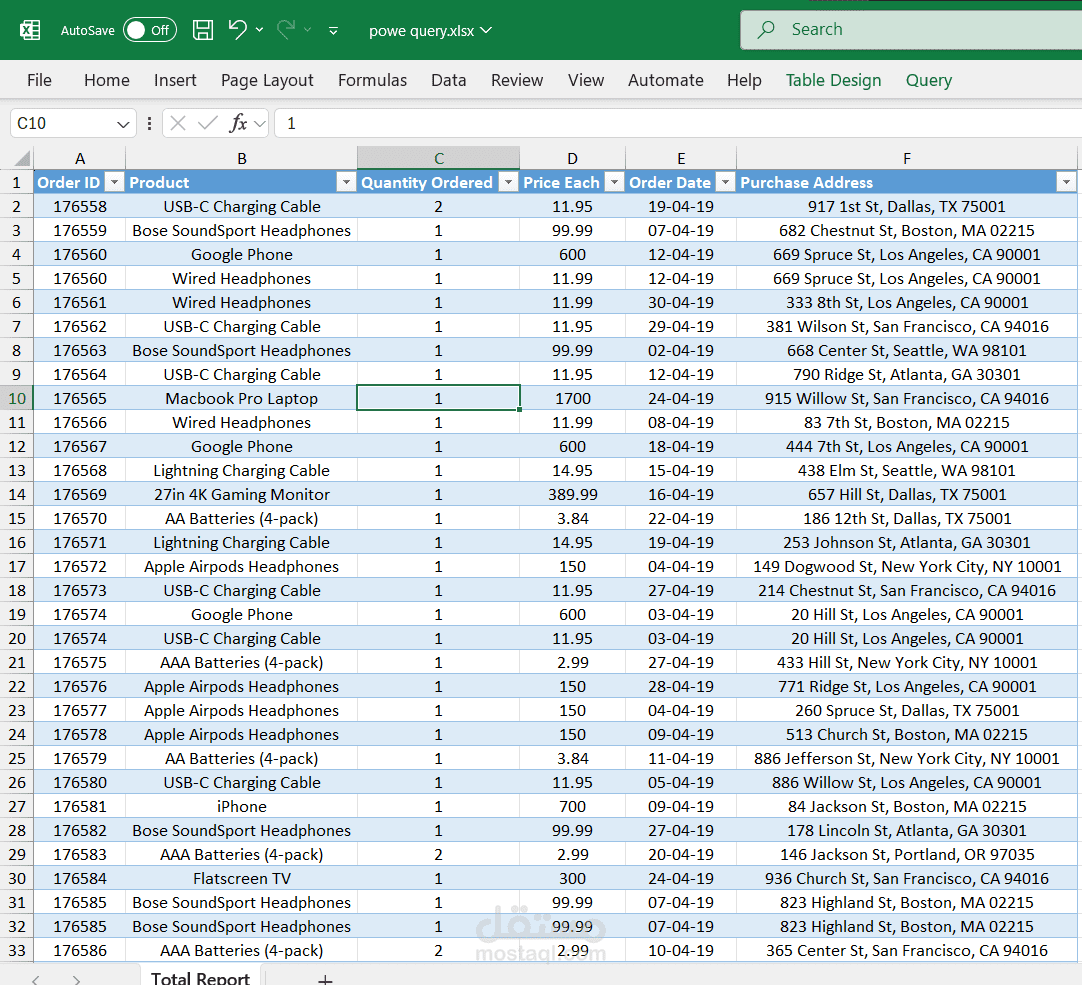Expand the Redo history dropdown arrow
Screen dimensions: 1082x985
[x=308, y=30]
